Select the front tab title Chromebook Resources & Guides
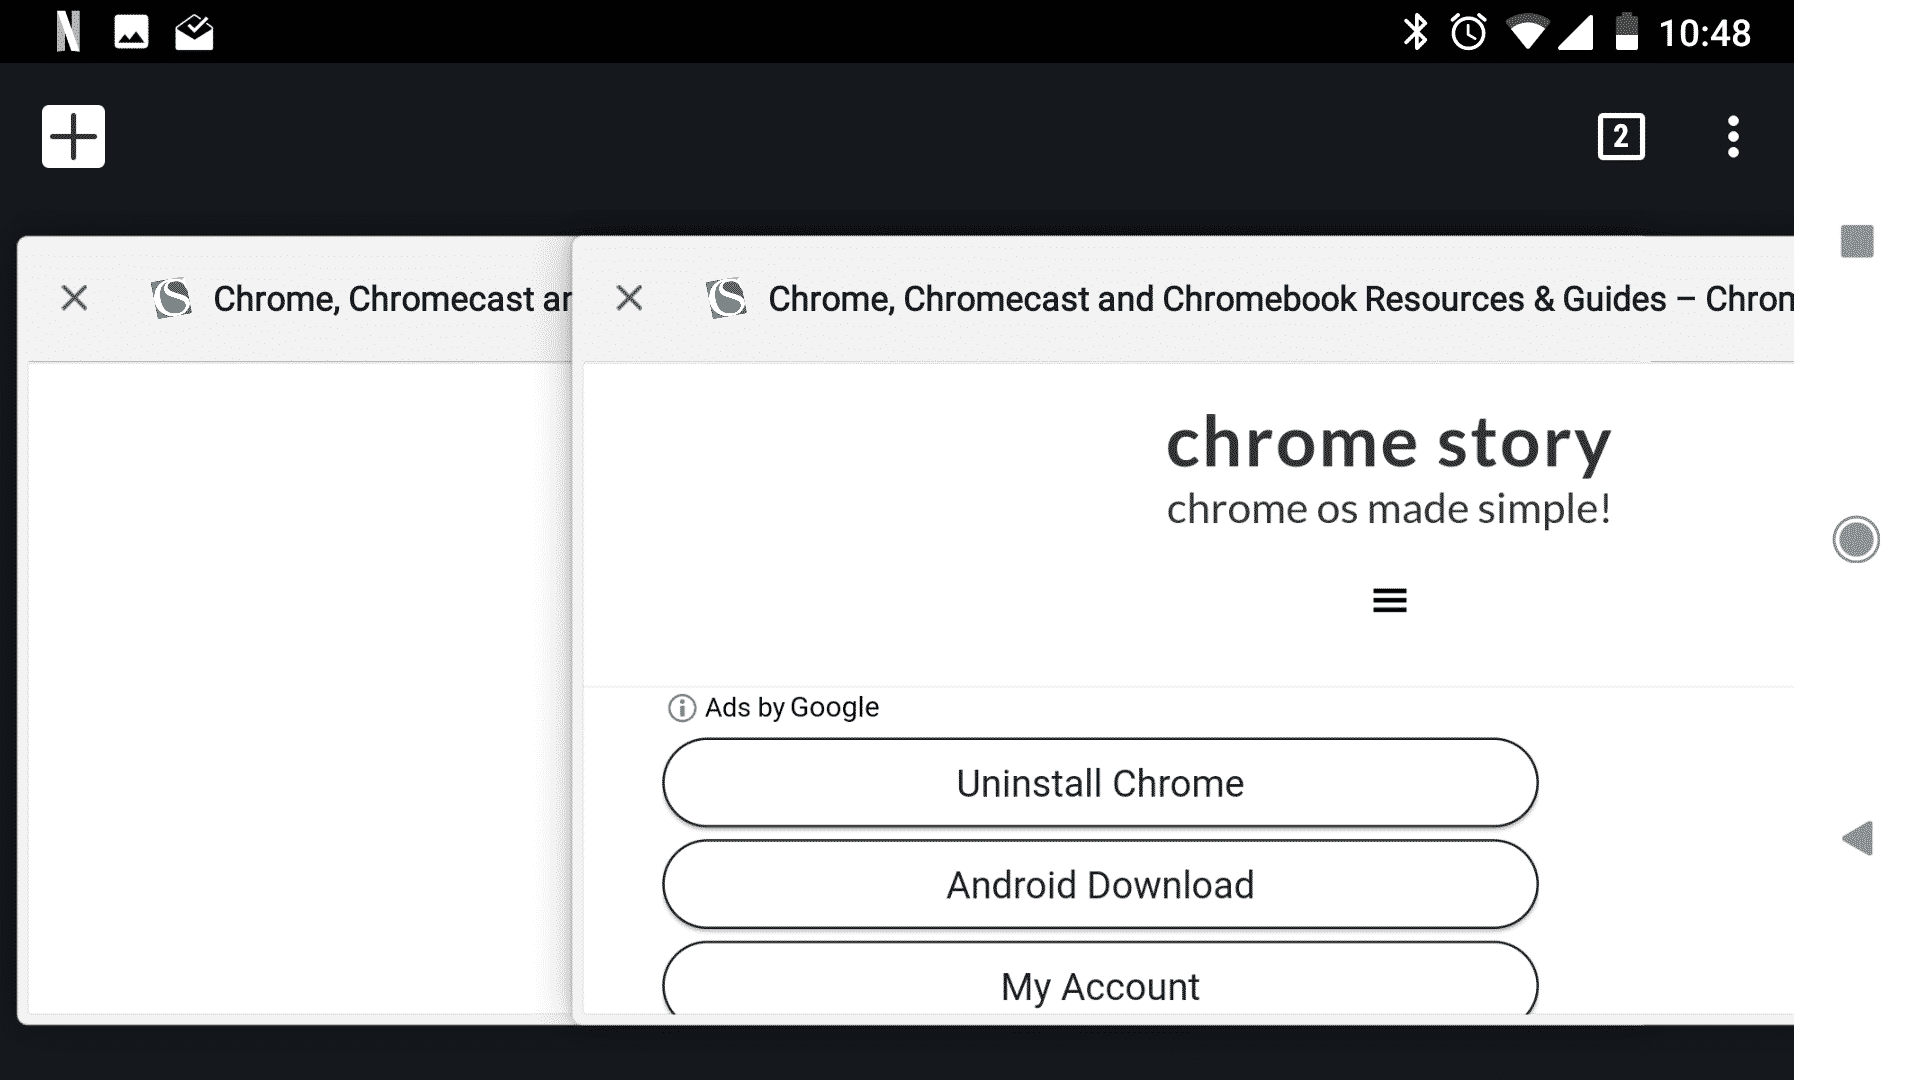The height and width of the screenshot is (1080, 1920). tap(1280, 299)
